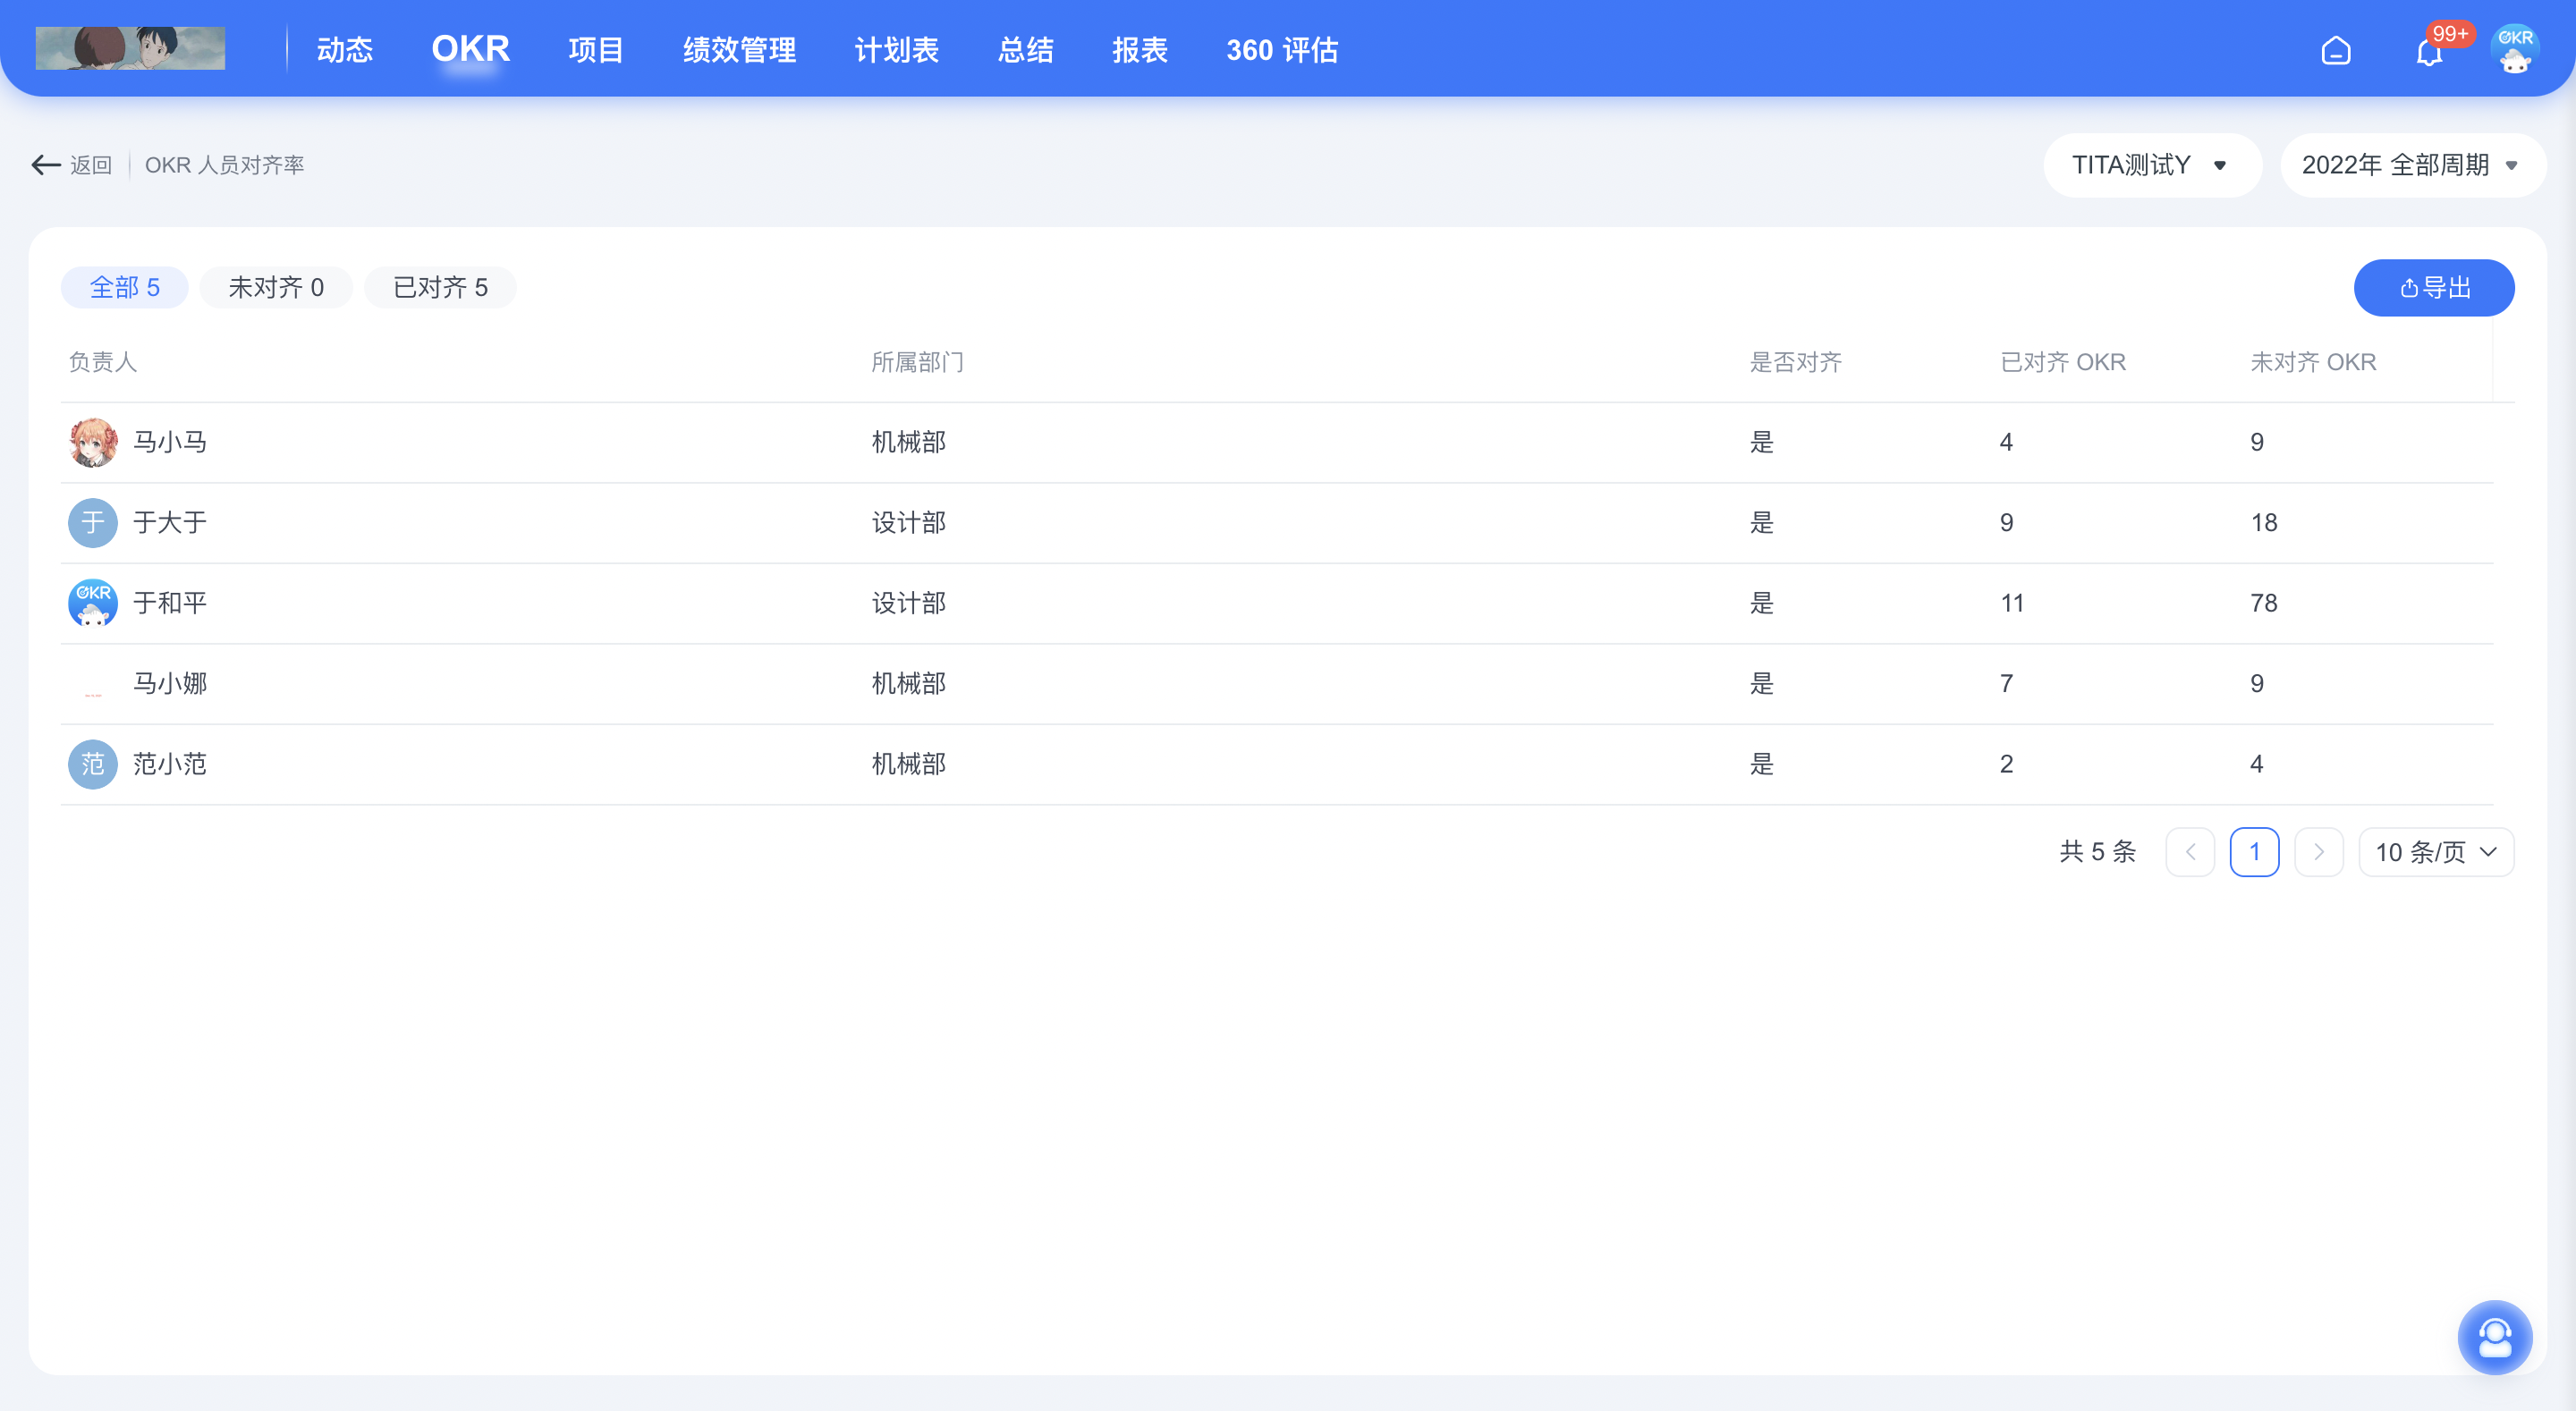Screen dimensions: 2576x1411
Task: Open the user profile avatar in header
Action: pyautogui.click(x=2515, y=49)
